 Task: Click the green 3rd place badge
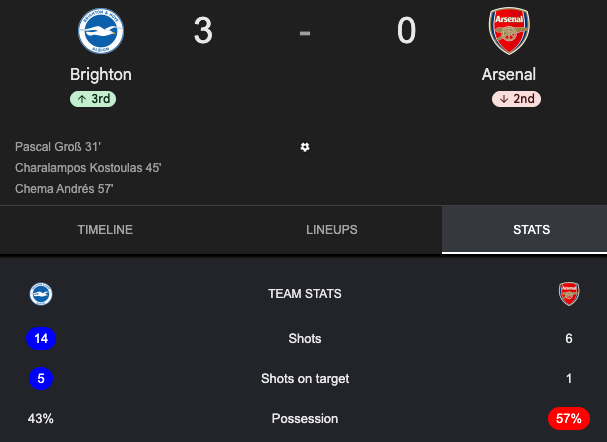pyautogui.click(x=93, y=99)
